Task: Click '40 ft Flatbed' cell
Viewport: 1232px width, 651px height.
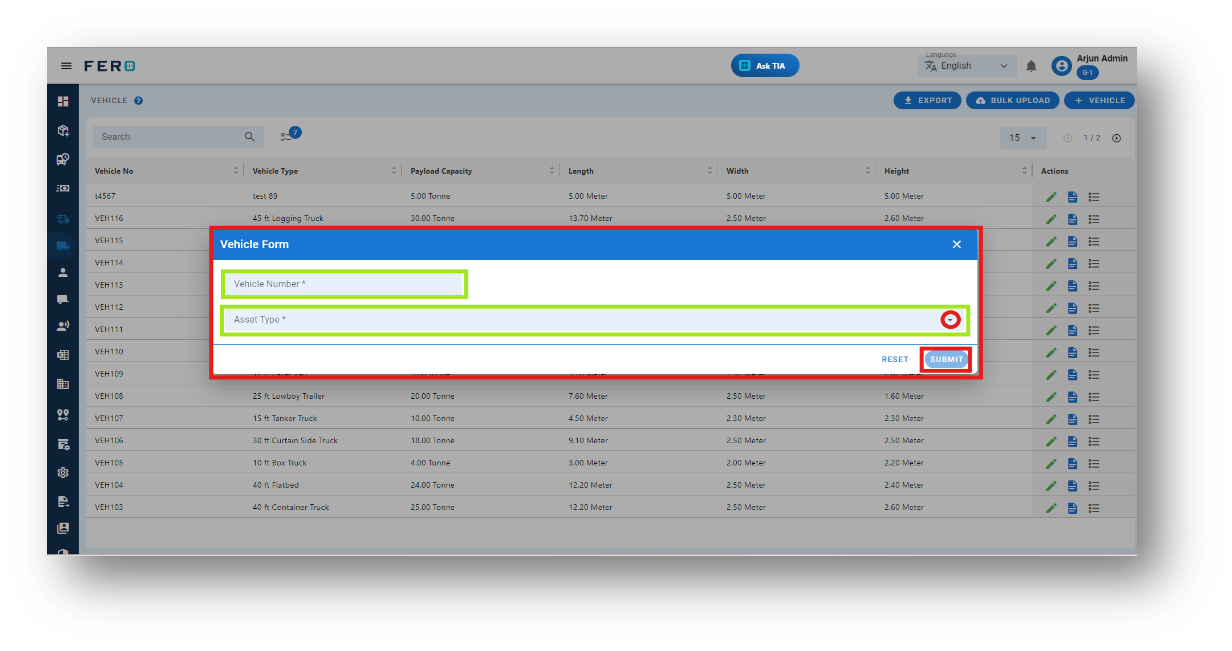Action: pyautogui.click(x=275, y=486)
